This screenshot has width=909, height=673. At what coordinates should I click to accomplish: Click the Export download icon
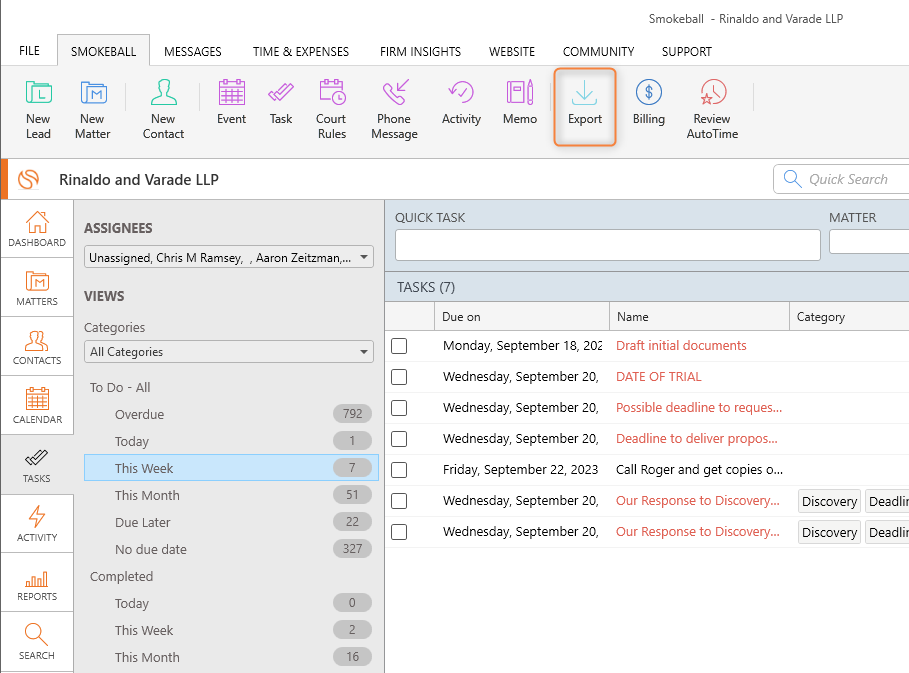[x=585, y=94]
